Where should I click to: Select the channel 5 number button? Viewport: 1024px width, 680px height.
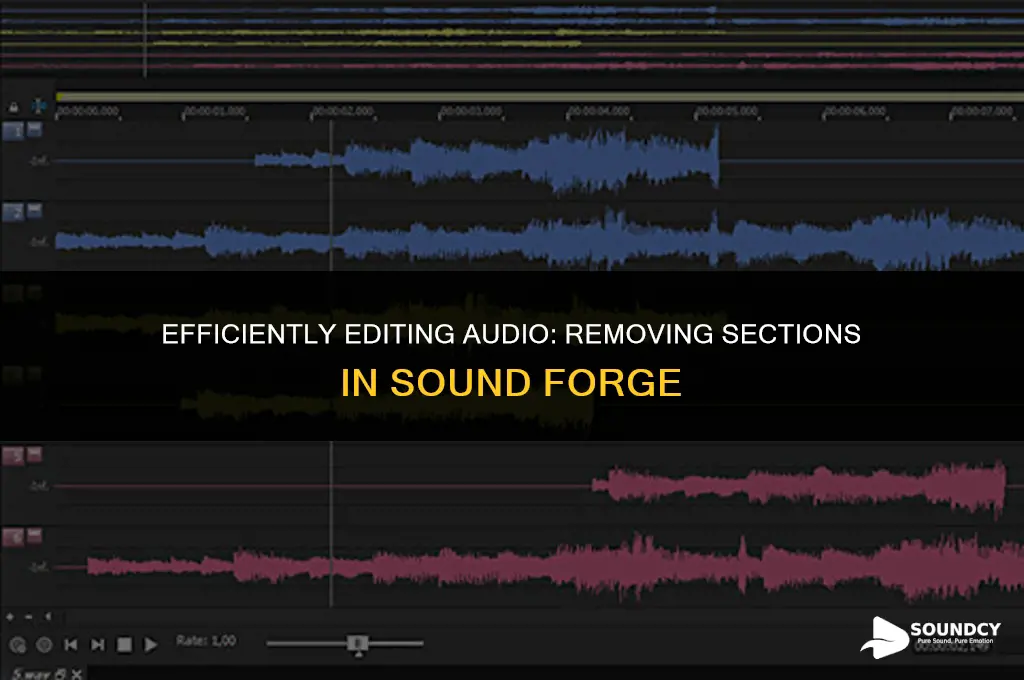point(14,455)
